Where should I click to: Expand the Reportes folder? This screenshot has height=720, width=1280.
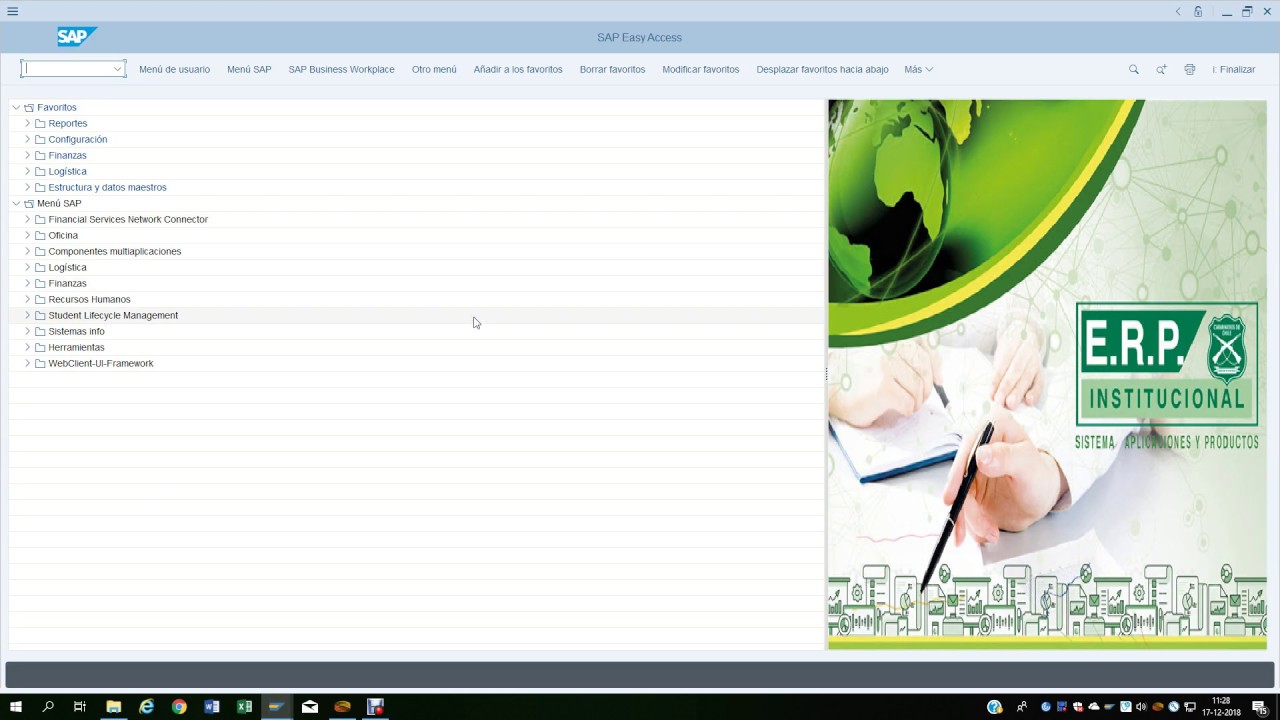pos(27,123)
